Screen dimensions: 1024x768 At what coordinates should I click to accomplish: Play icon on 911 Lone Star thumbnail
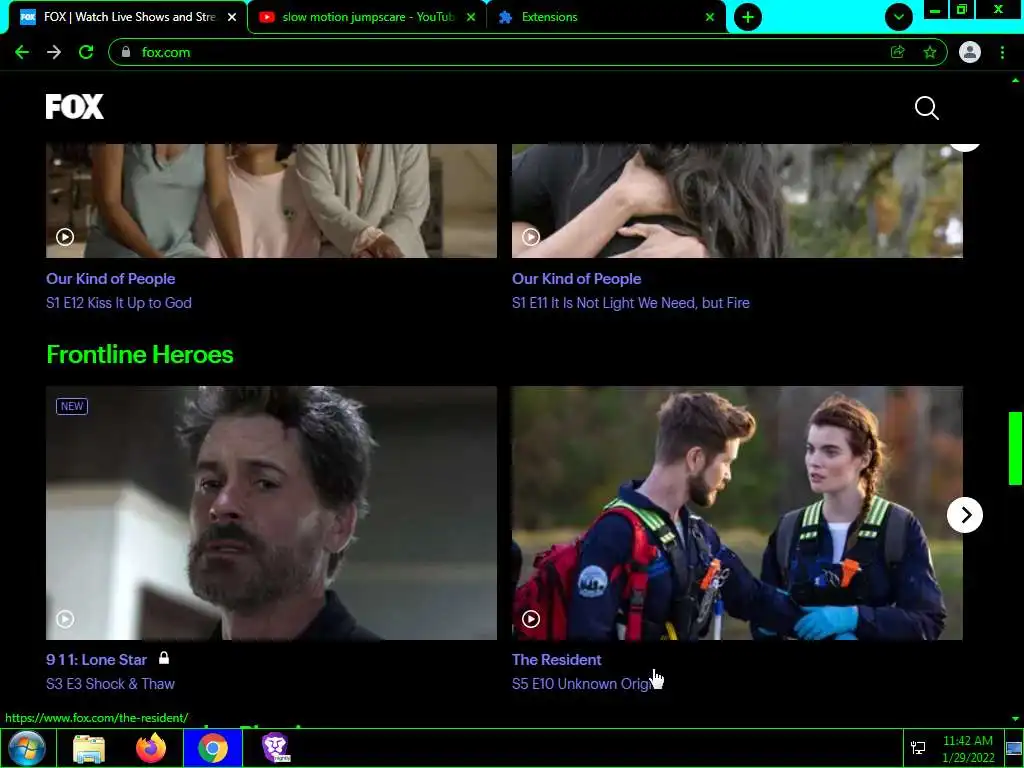pos(65,618)
